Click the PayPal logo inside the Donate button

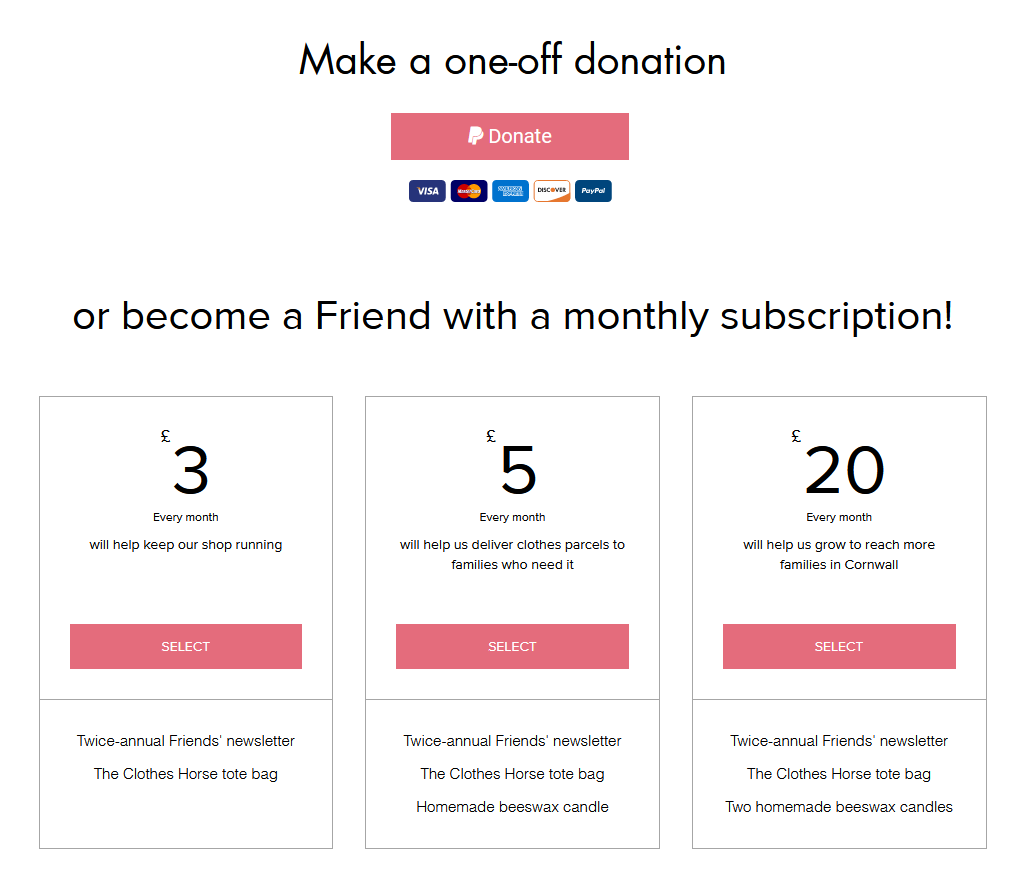[x=476, y=136]
